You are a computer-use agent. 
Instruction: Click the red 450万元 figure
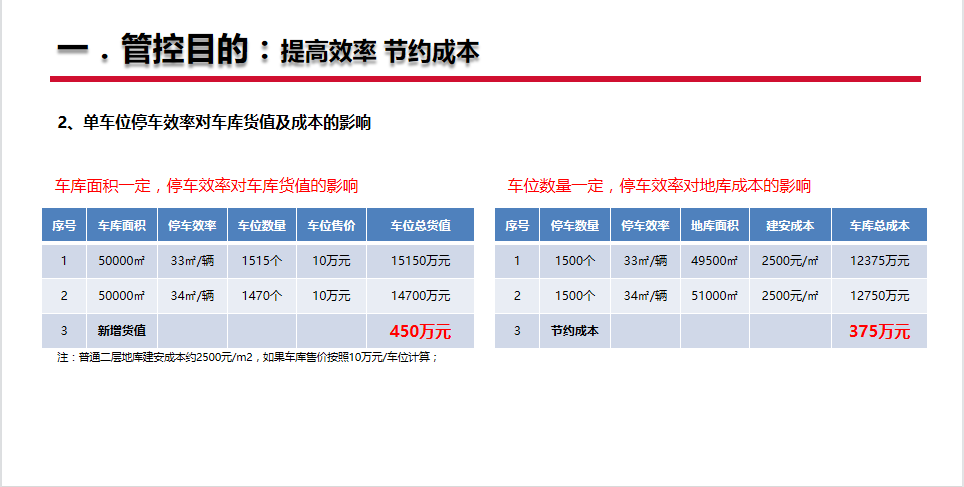(421, 331)
